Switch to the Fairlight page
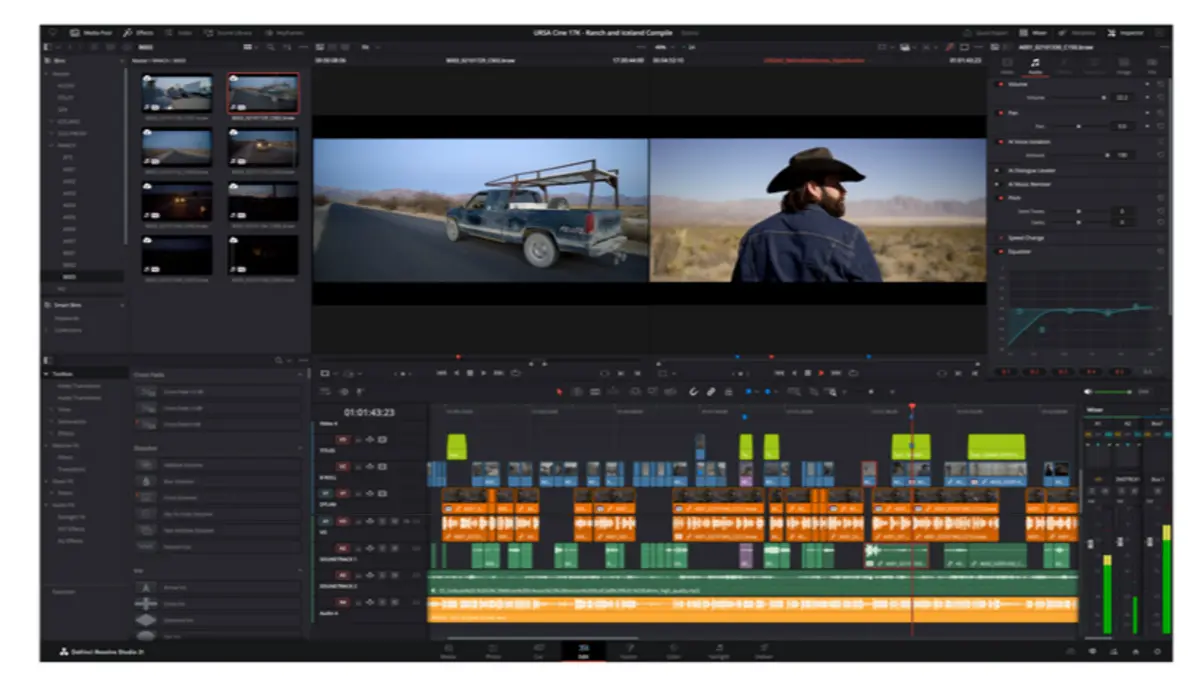 tap(718, 650)
